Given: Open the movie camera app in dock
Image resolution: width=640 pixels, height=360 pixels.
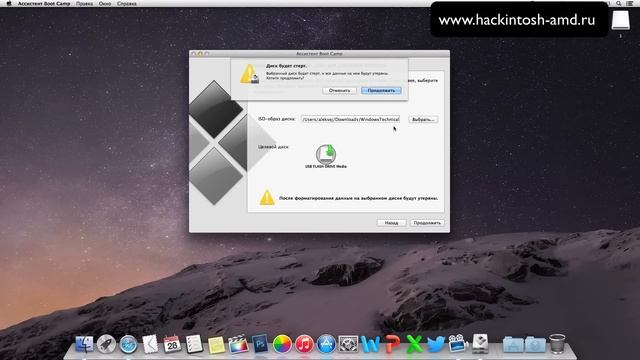Looking at the screenshot, I should 458,344.
